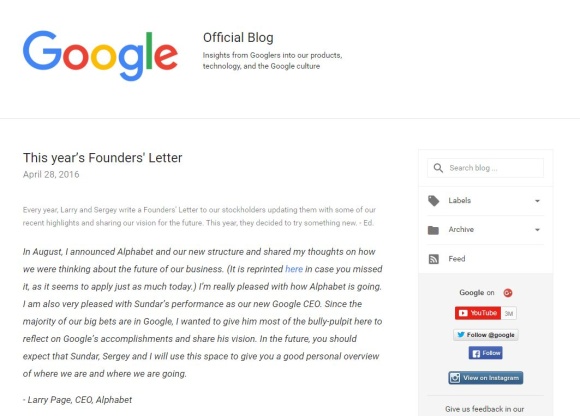
Task: Follow @google on Twitter
Action: pyautogui.click(x=486, y=335)
